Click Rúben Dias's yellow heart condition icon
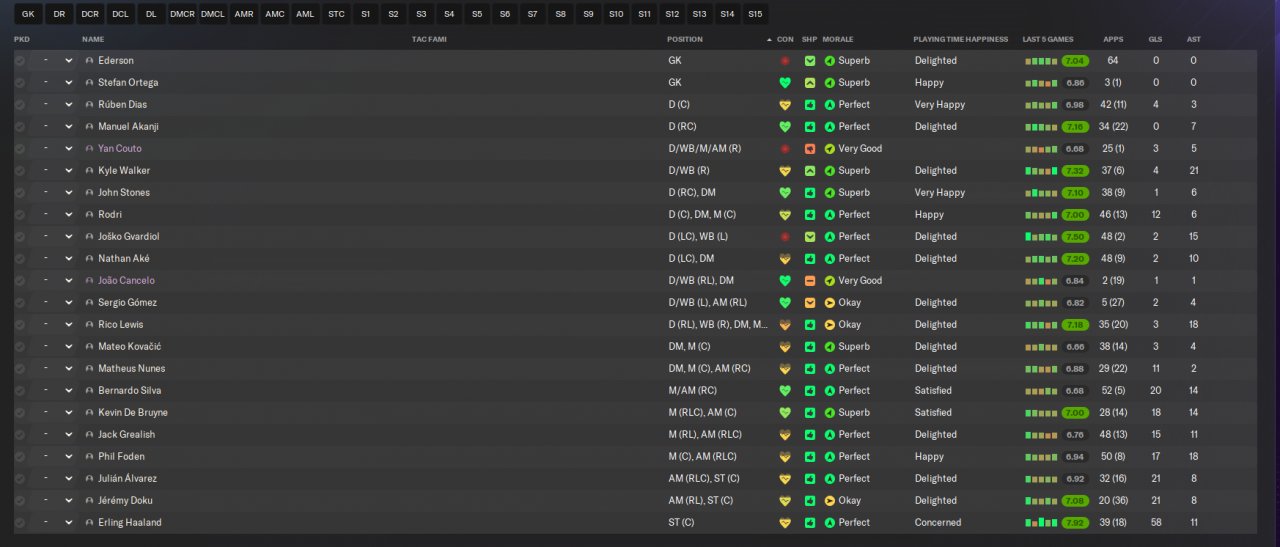Image resolution: width=1280 pixels, height=547 pixels. coord(785,105)
